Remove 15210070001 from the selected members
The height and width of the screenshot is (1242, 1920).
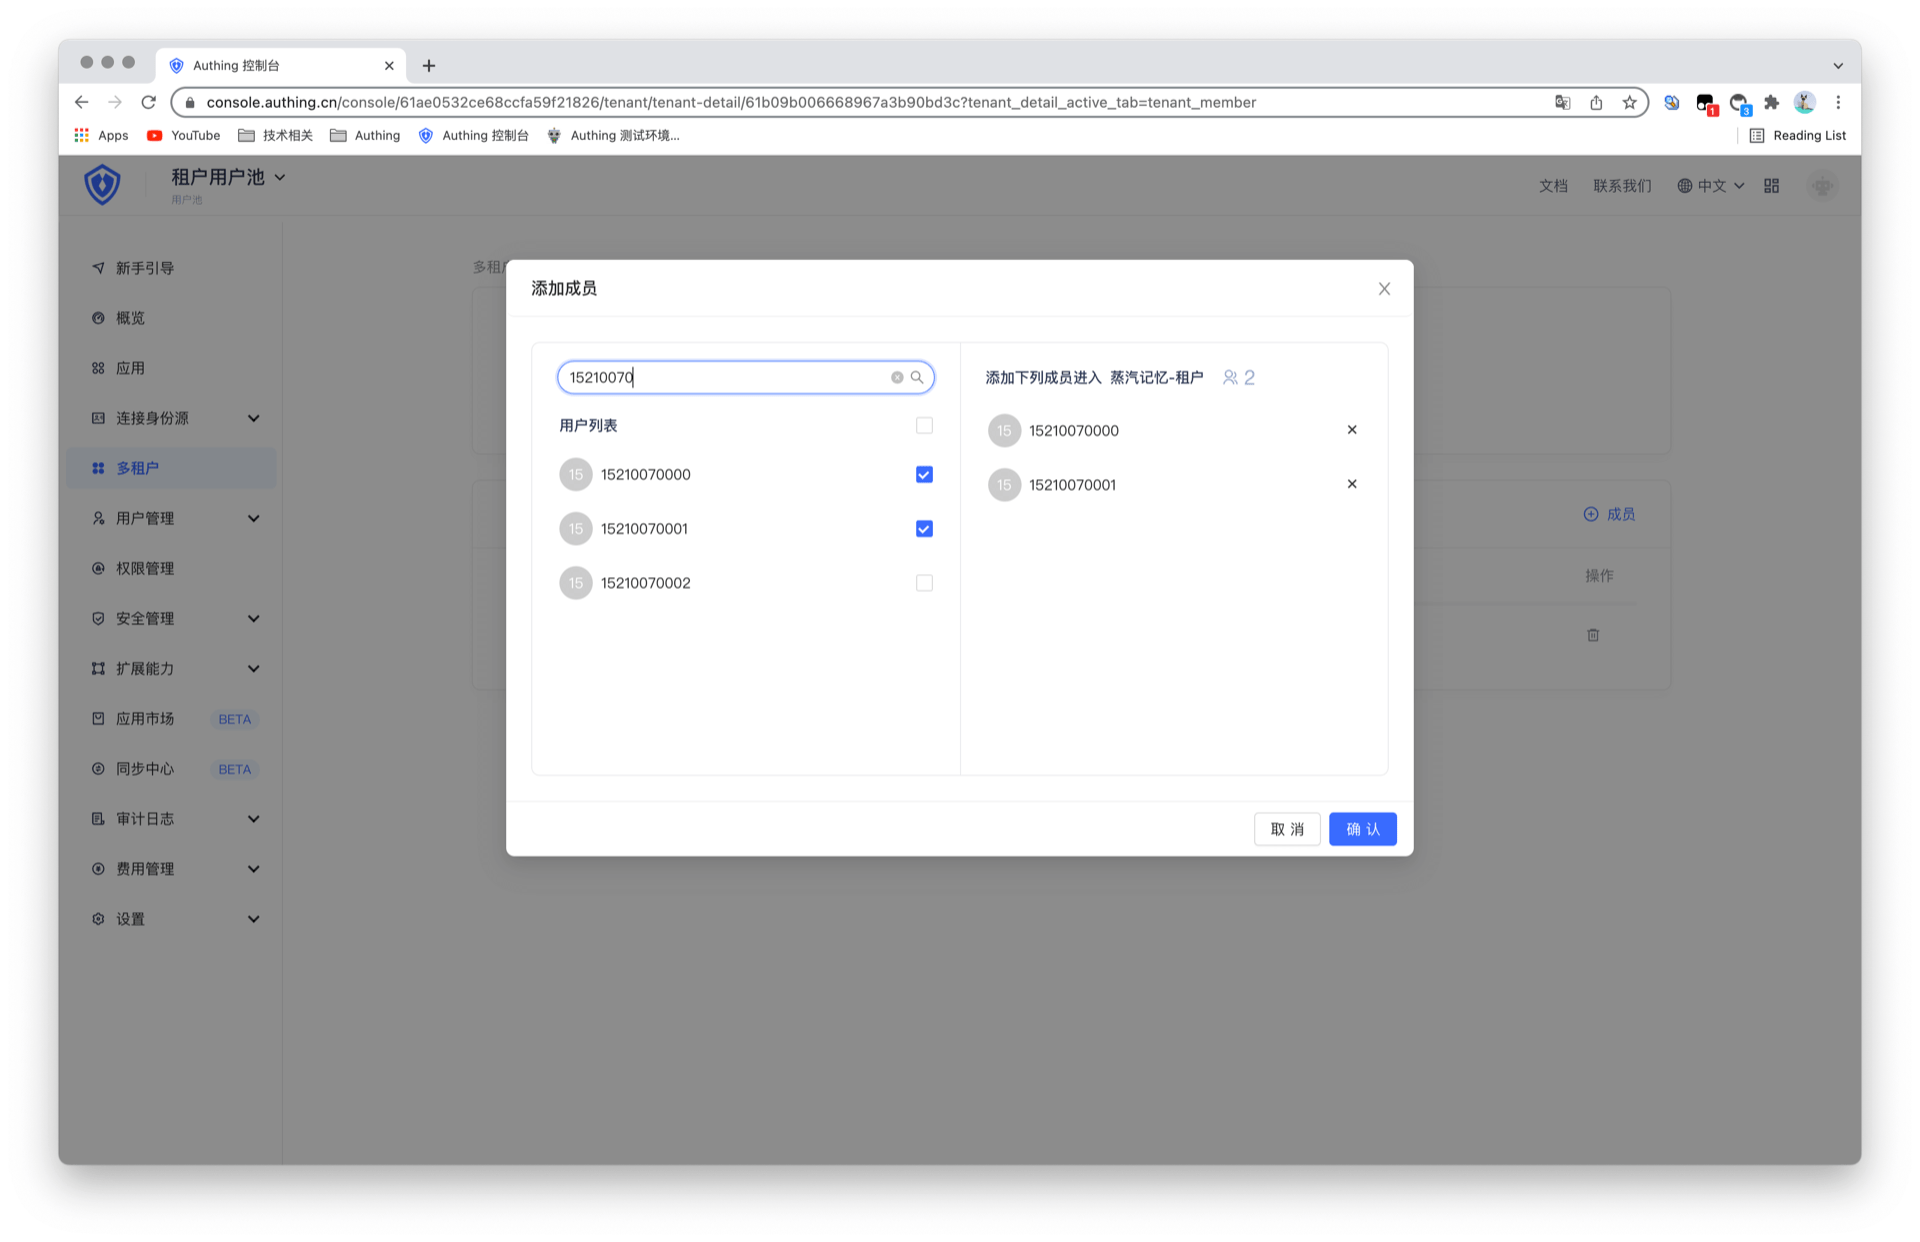pyautogui.click(x=1351, y=484)
